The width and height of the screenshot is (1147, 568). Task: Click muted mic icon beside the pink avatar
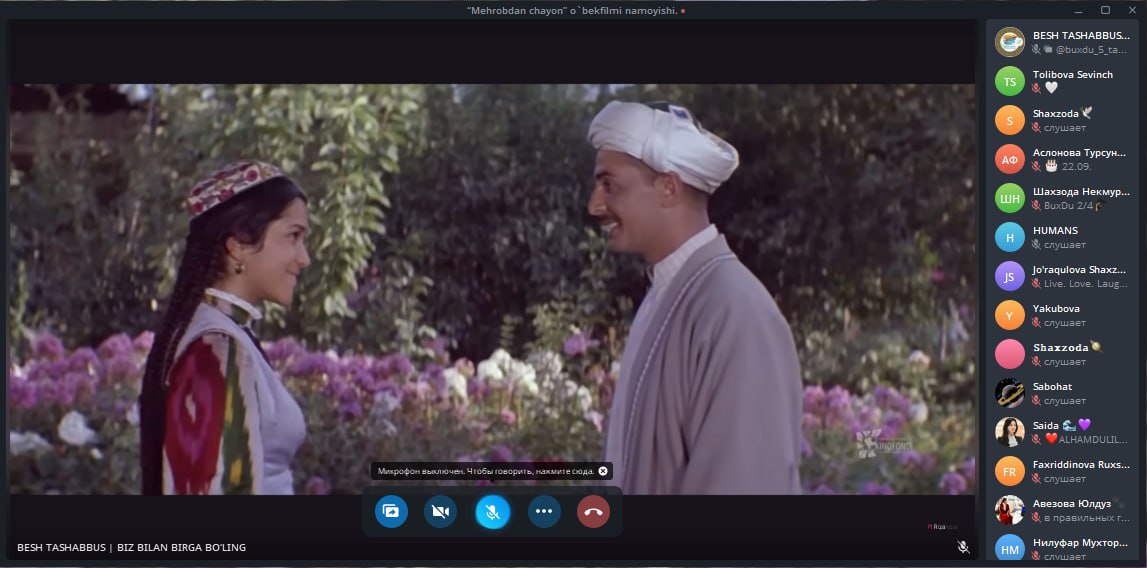click(1036, 362)
